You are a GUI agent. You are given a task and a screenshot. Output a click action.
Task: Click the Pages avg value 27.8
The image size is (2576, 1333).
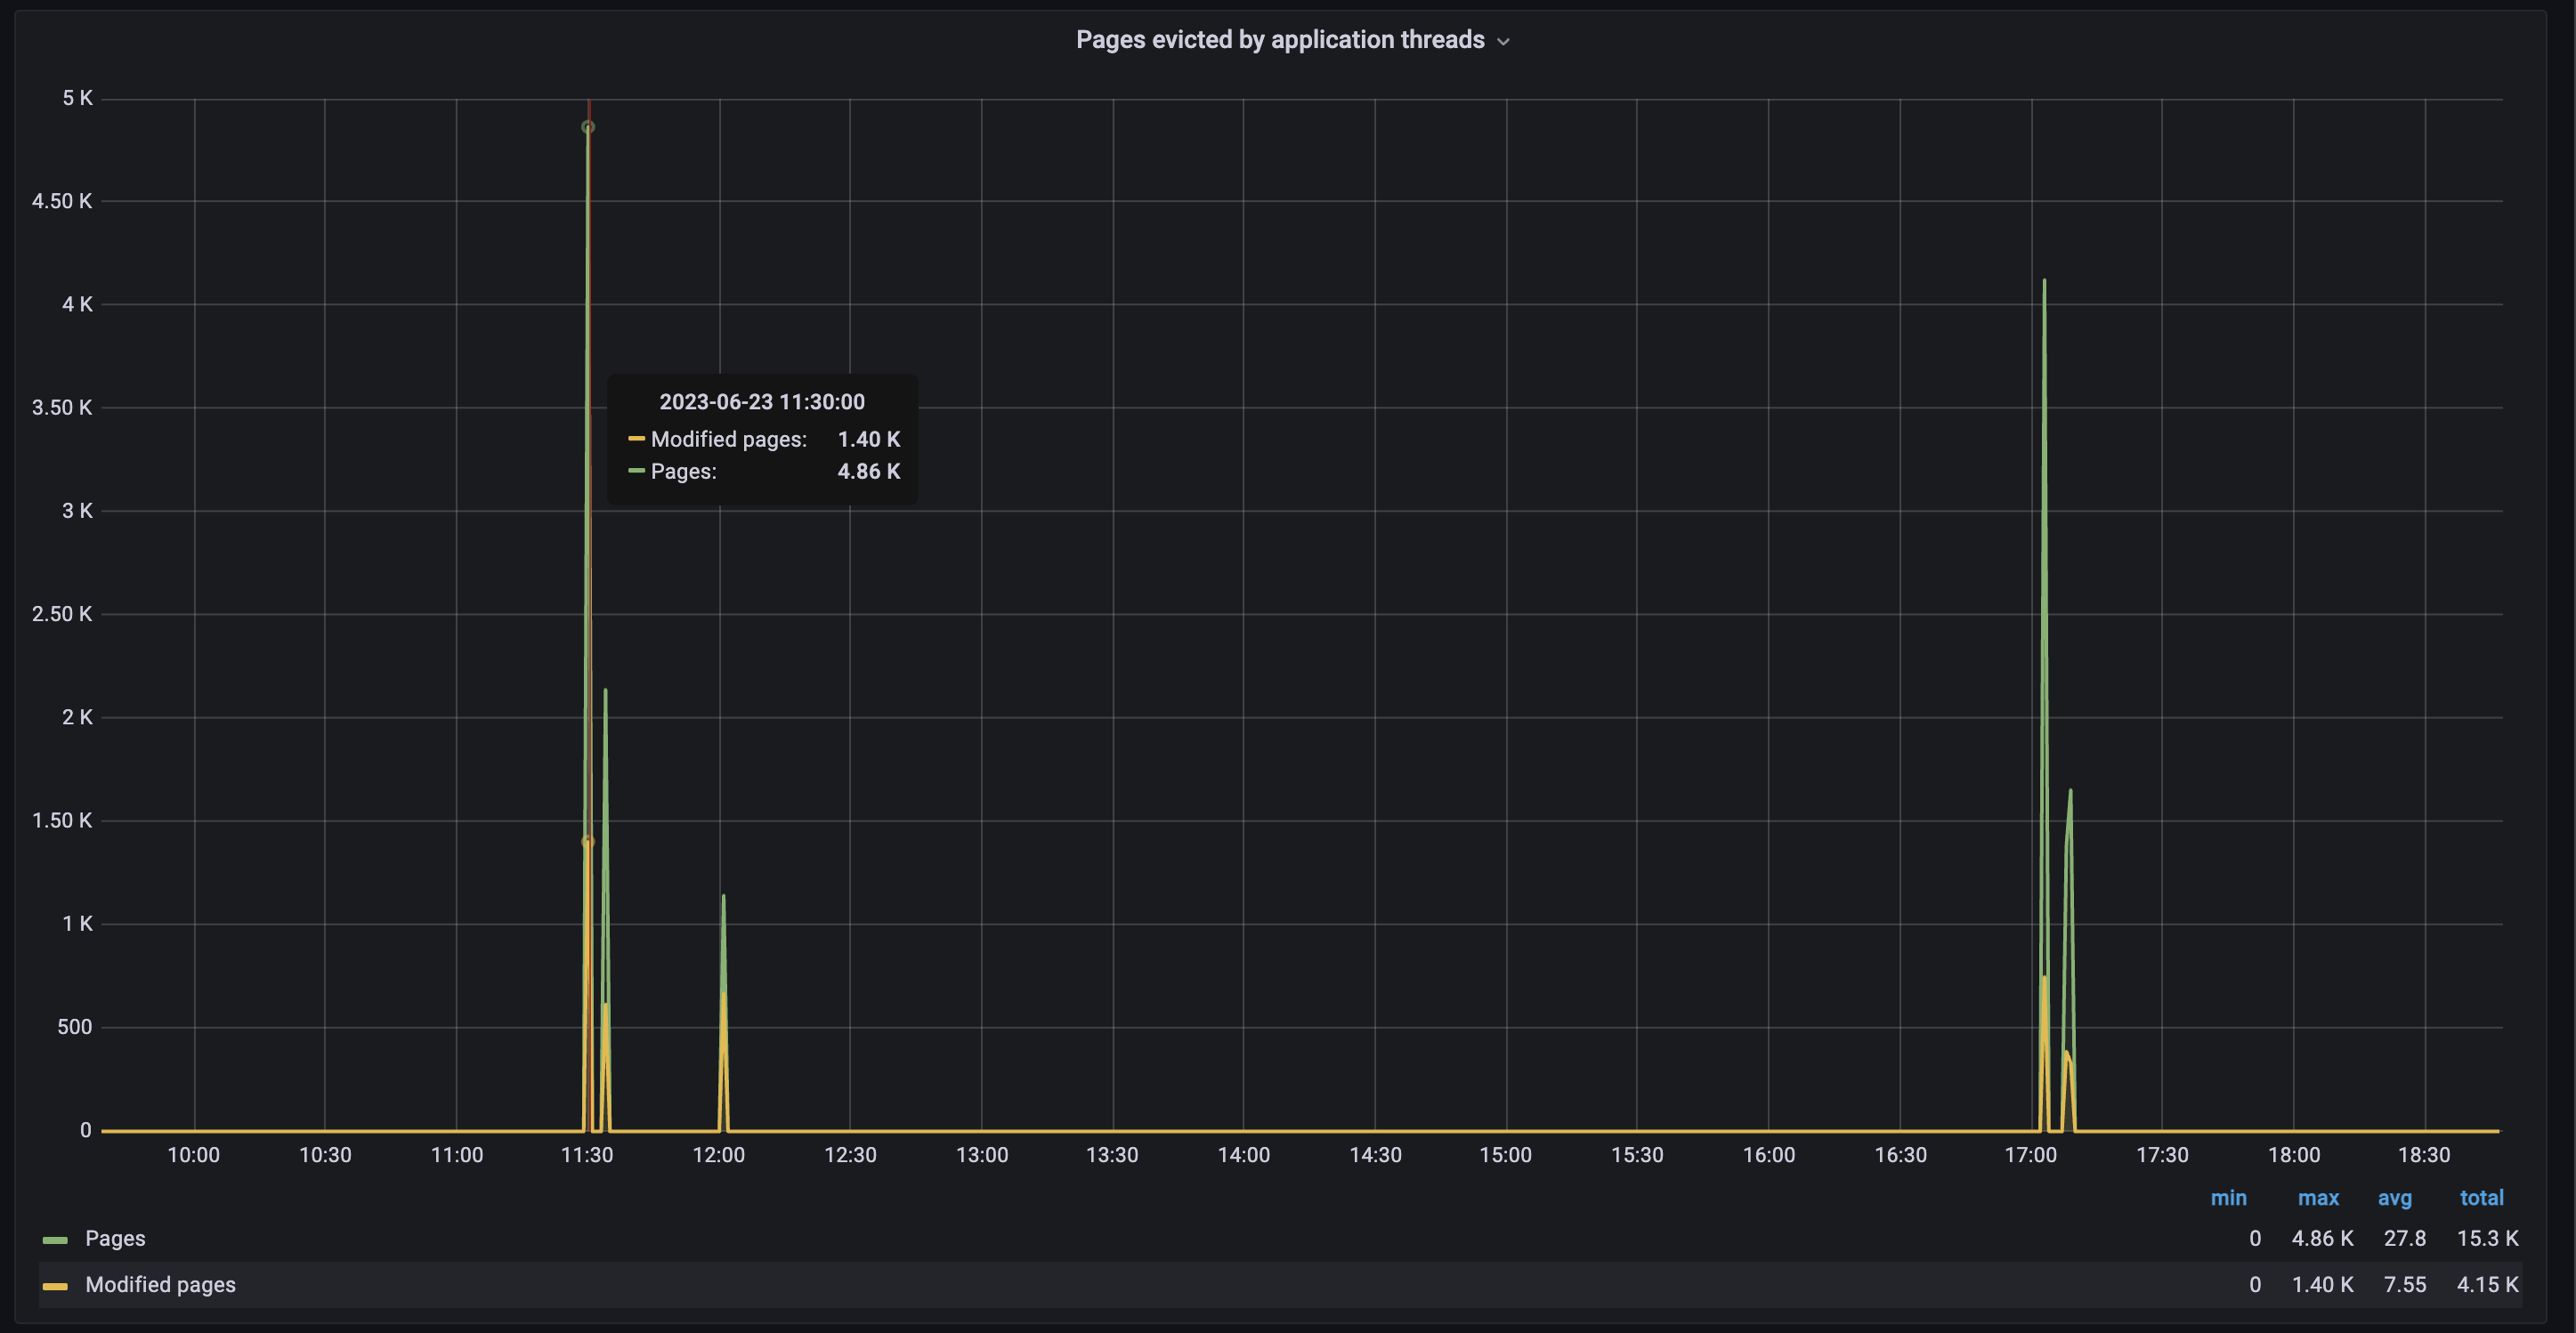click(x=2404, y=1238)
